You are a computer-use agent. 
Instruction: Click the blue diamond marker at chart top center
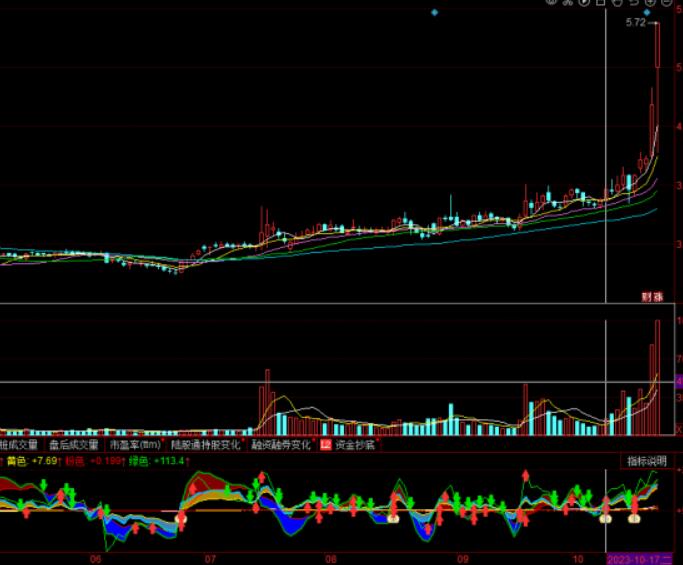(434, 13)
